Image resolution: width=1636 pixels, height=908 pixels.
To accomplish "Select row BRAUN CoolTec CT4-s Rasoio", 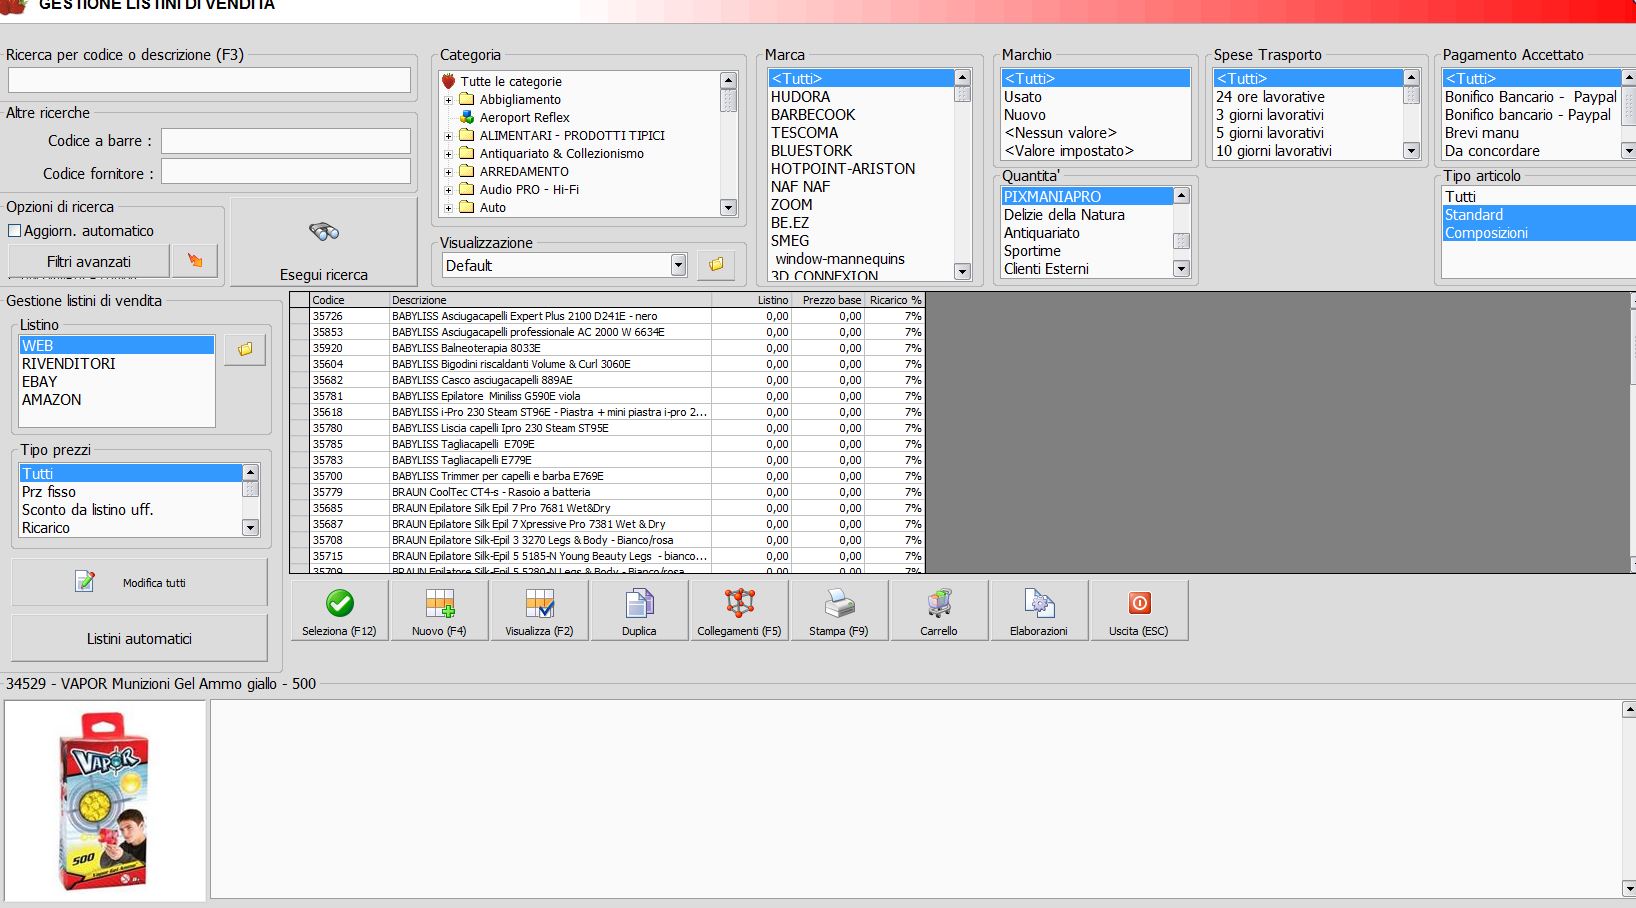I will [607, 492].
